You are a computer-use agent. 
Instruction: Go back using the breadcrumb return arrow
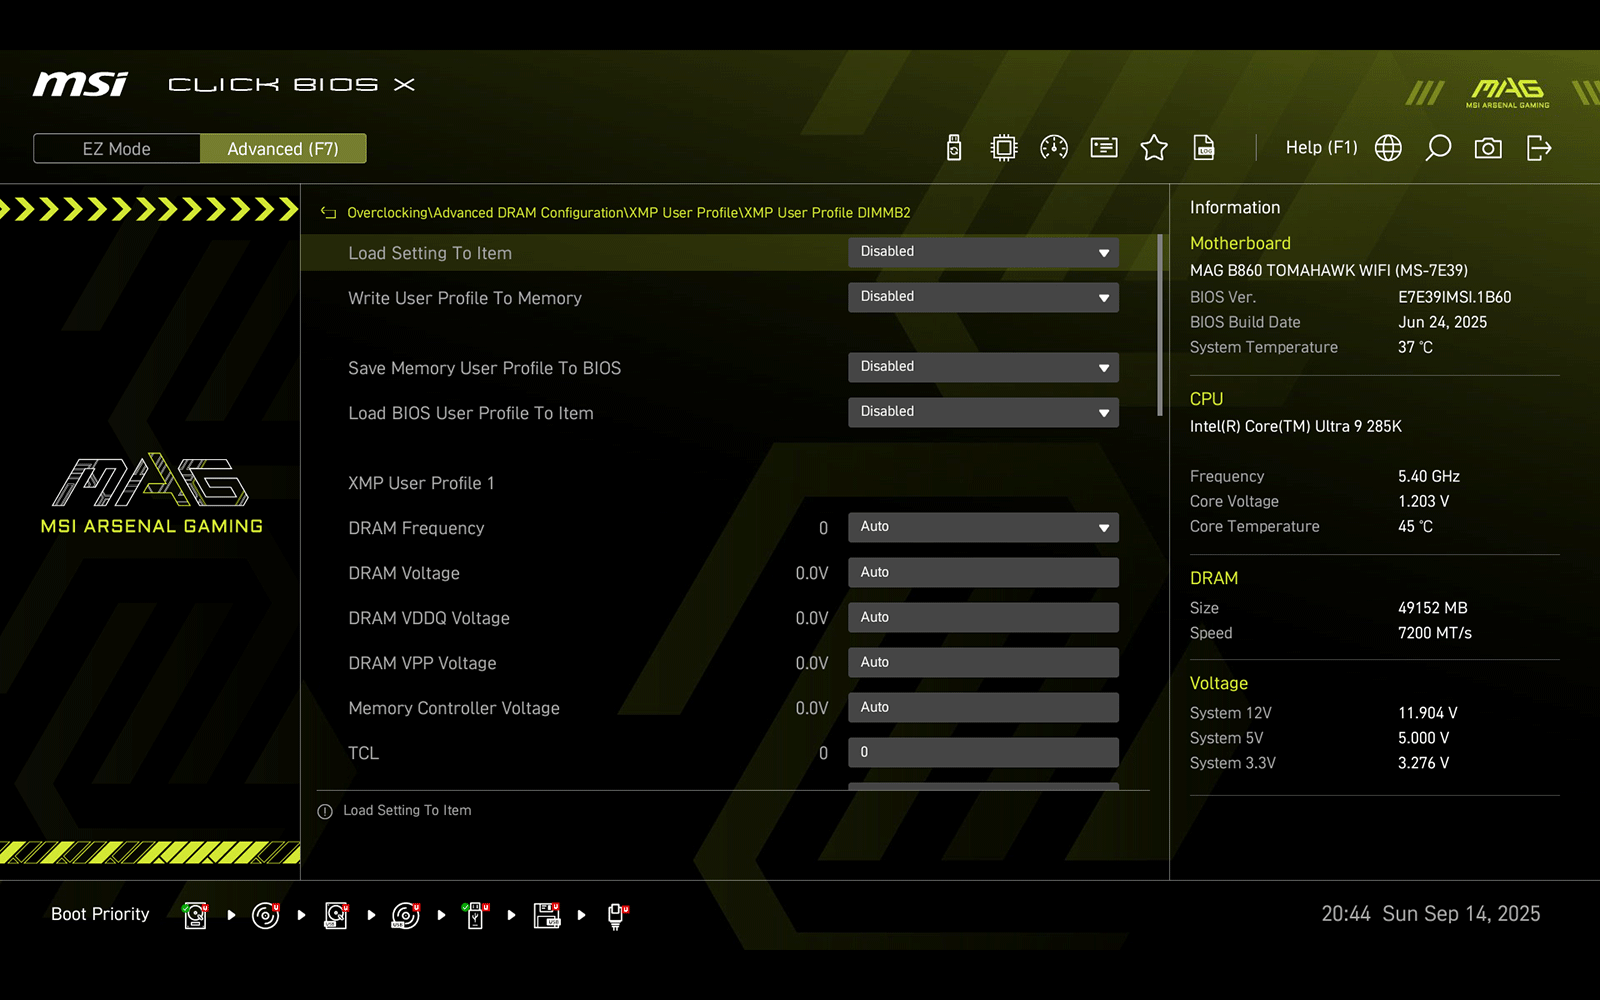click(328, 213)
